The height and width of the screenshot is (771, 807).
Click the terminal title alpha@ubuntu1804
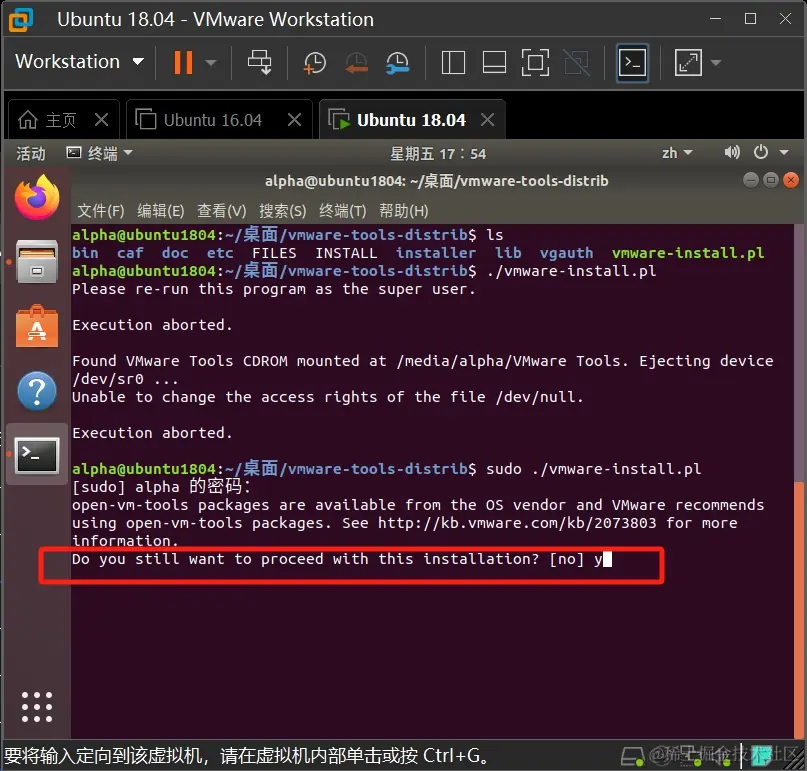pyautogui.click(x=436, y=181)
